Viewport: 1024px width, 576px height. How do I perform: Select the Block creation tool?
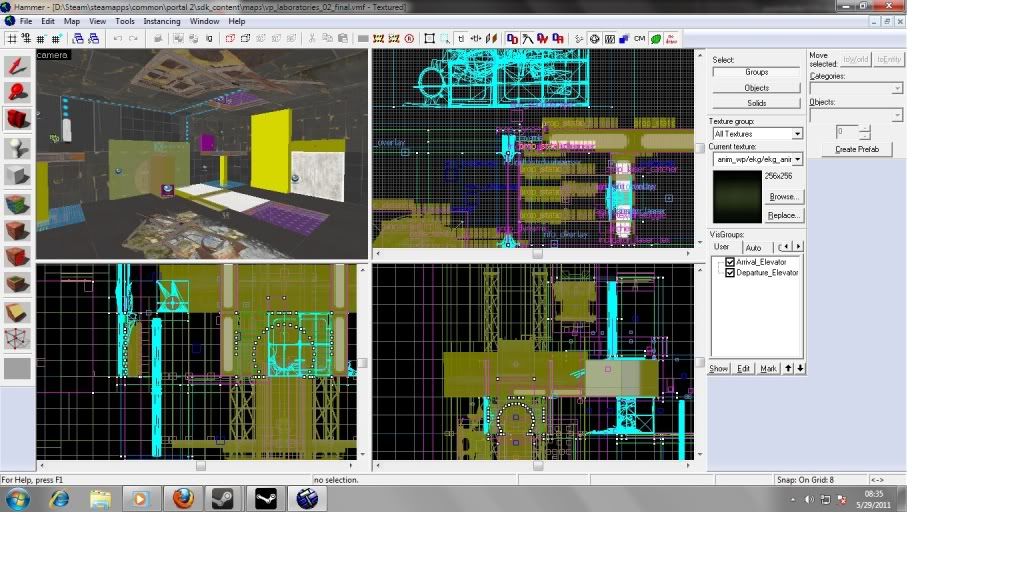coord(17,175)
